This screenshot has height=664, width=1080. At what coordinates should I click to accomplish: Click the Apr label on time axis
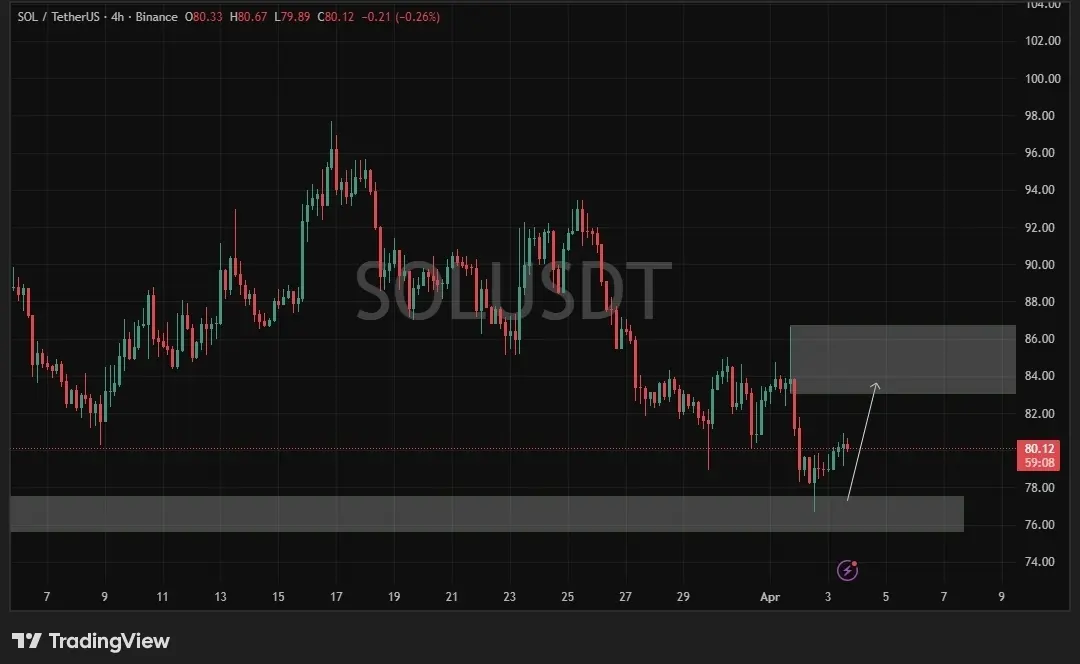point(769,597)
